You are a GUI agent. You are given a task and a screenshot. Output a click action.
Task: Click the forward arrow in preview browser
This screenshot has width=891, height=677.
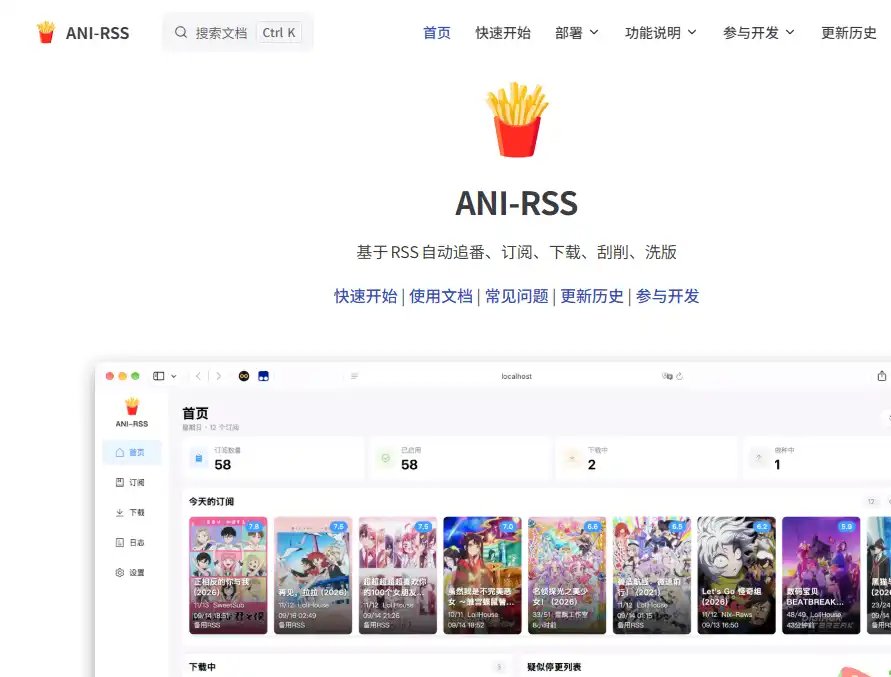[219, 376]
